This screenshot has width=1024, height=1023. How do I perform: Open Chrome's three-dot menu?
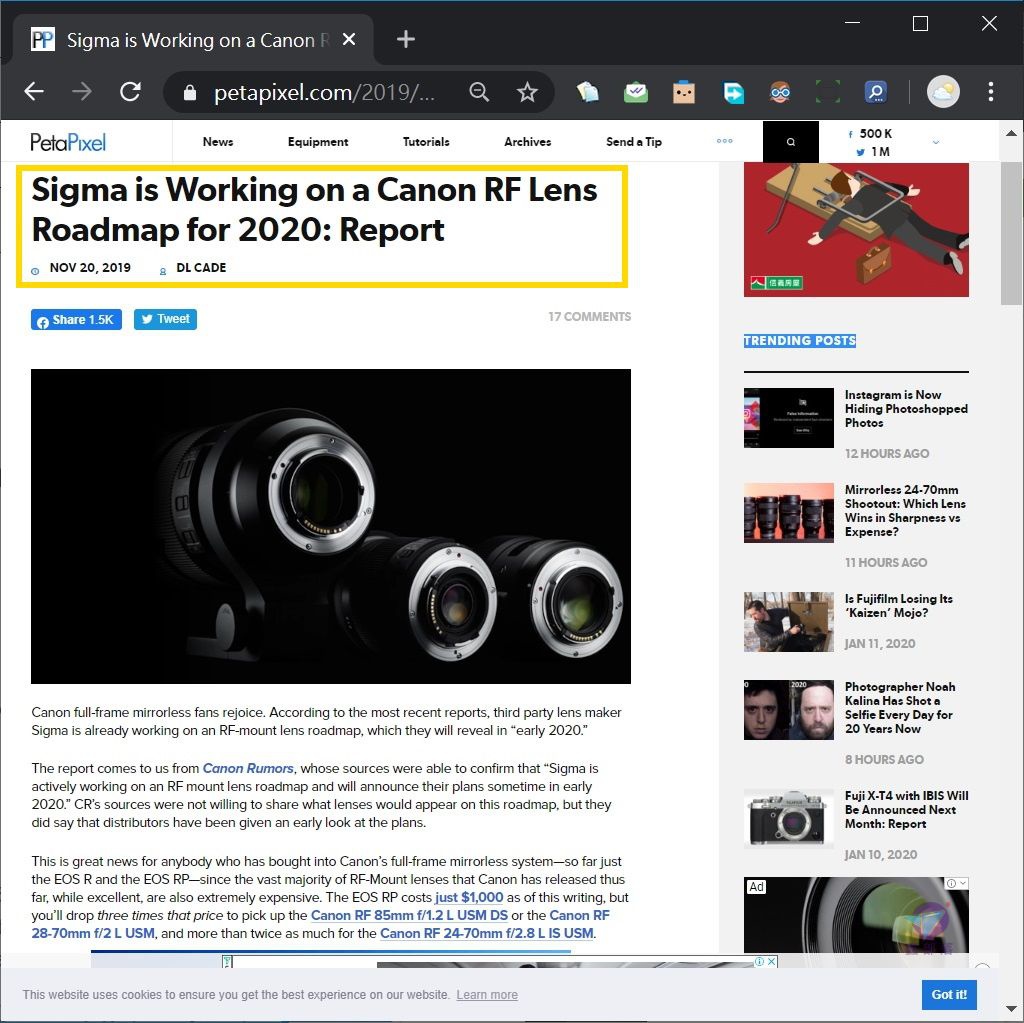(x=991, y=91)
